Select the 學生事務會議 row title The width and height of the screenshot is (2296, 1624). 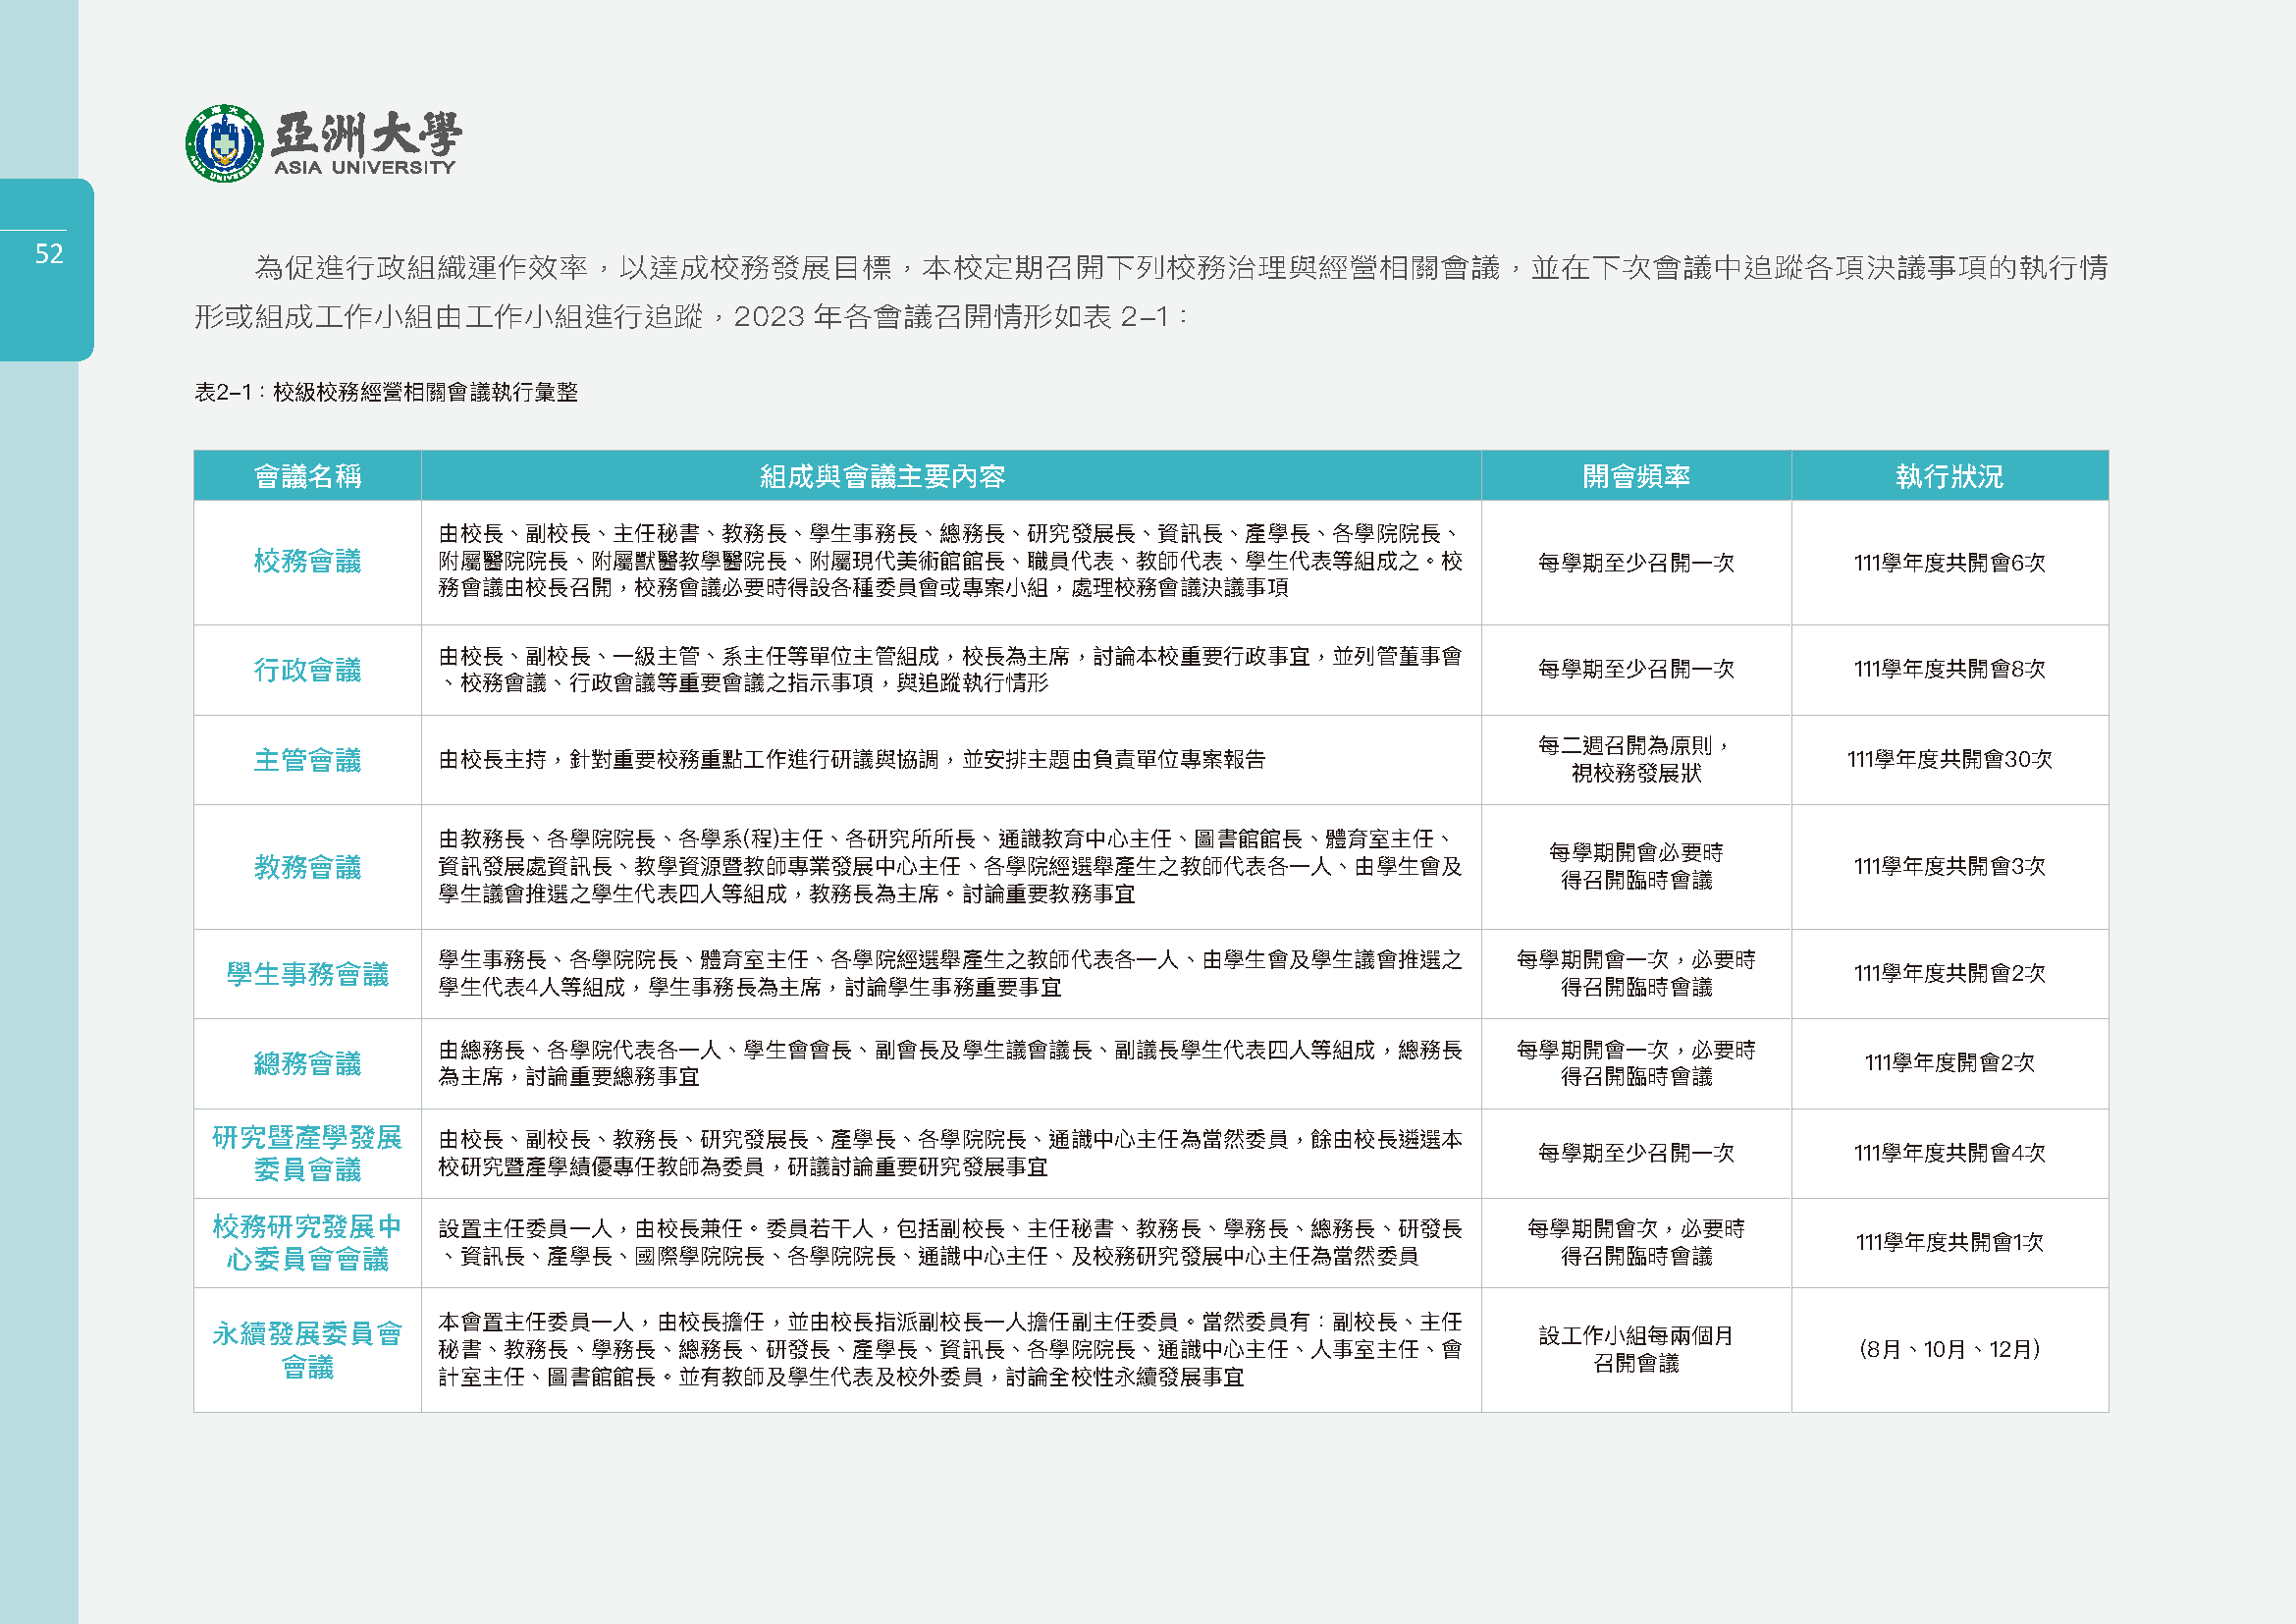(307, 974)
